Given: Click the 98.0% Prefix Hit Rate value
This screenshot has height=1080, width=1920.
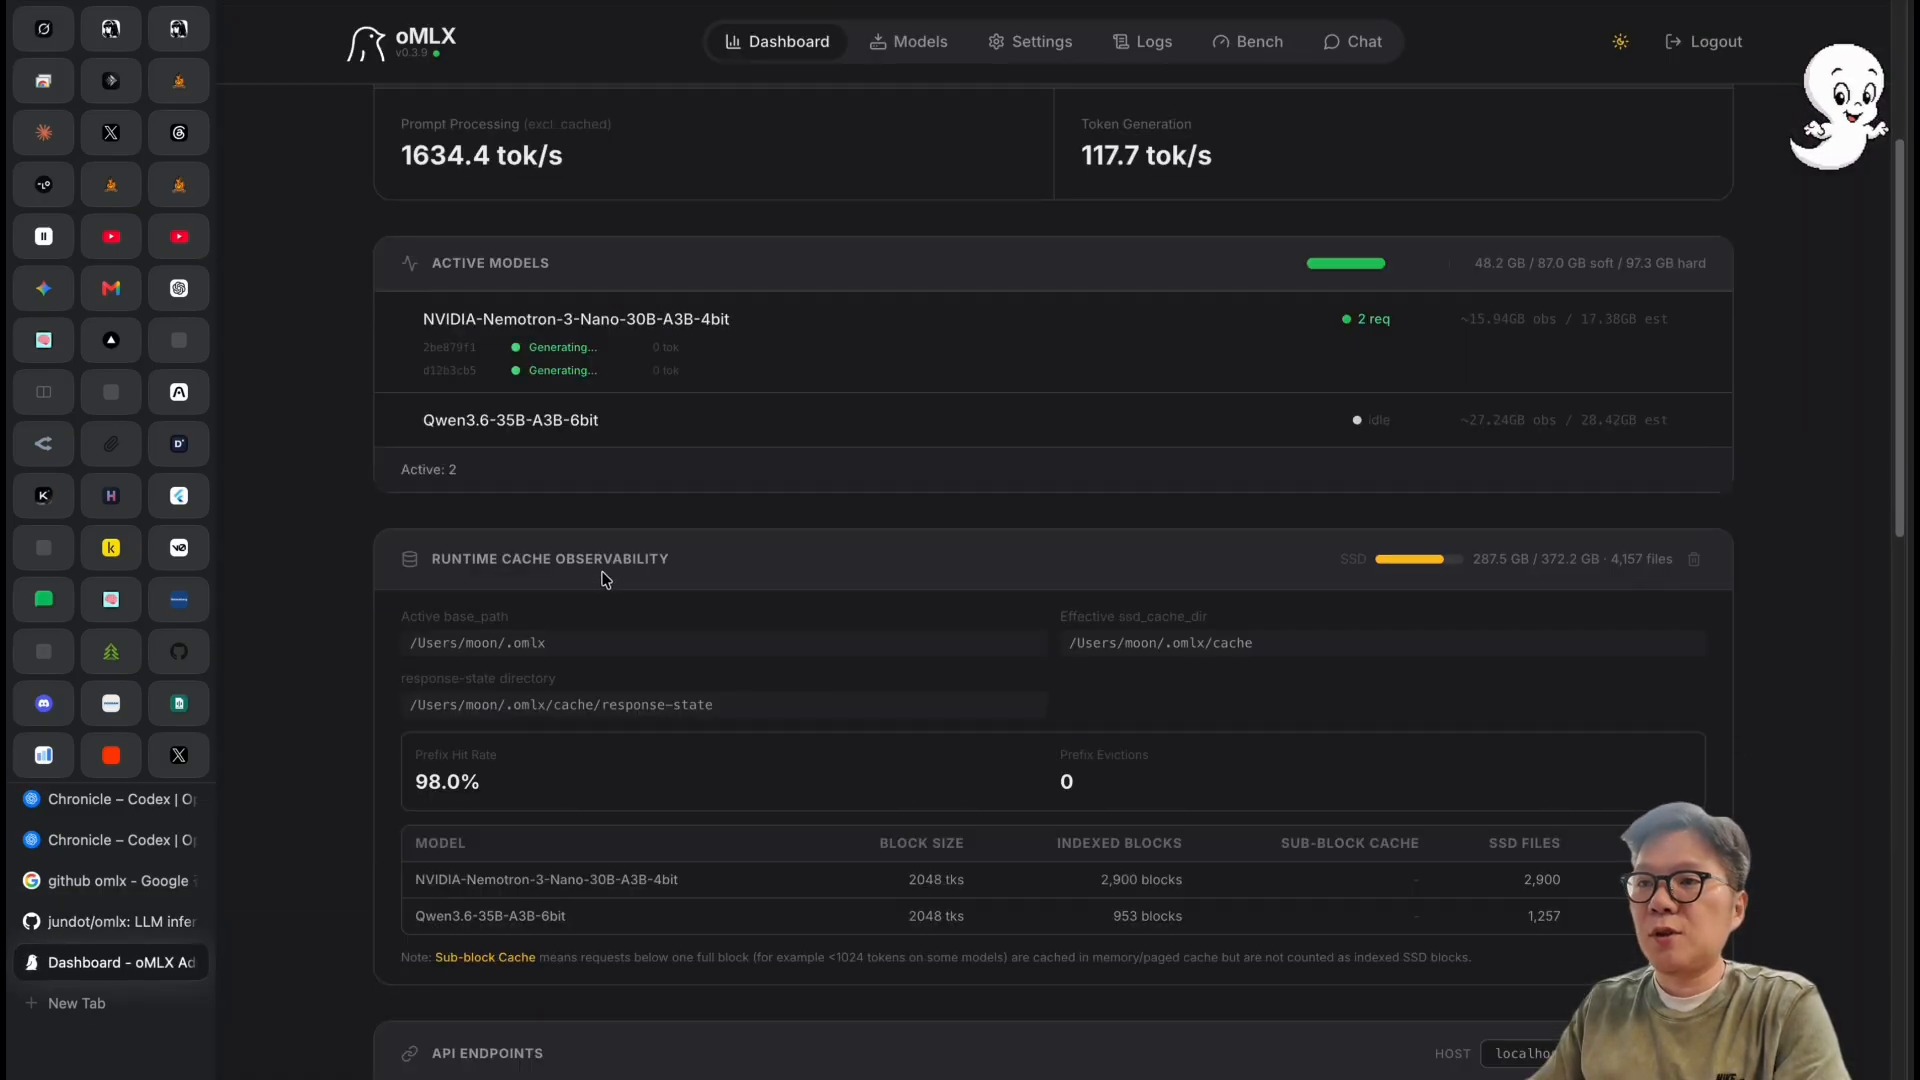Looking at the screenshot, I should [x=447, y=782].
